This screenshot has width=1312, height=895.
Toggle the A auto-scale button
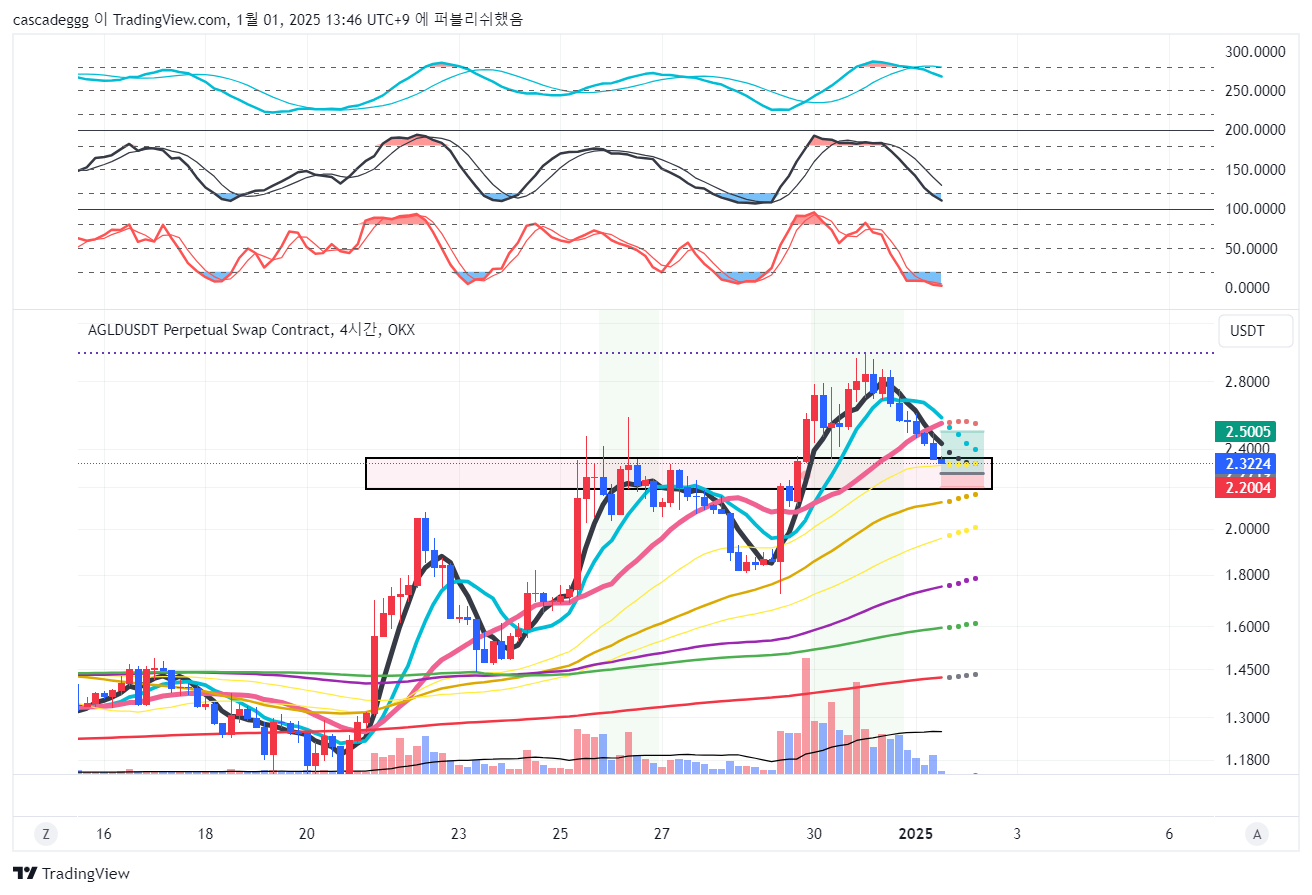click(x=1257, y=834)
